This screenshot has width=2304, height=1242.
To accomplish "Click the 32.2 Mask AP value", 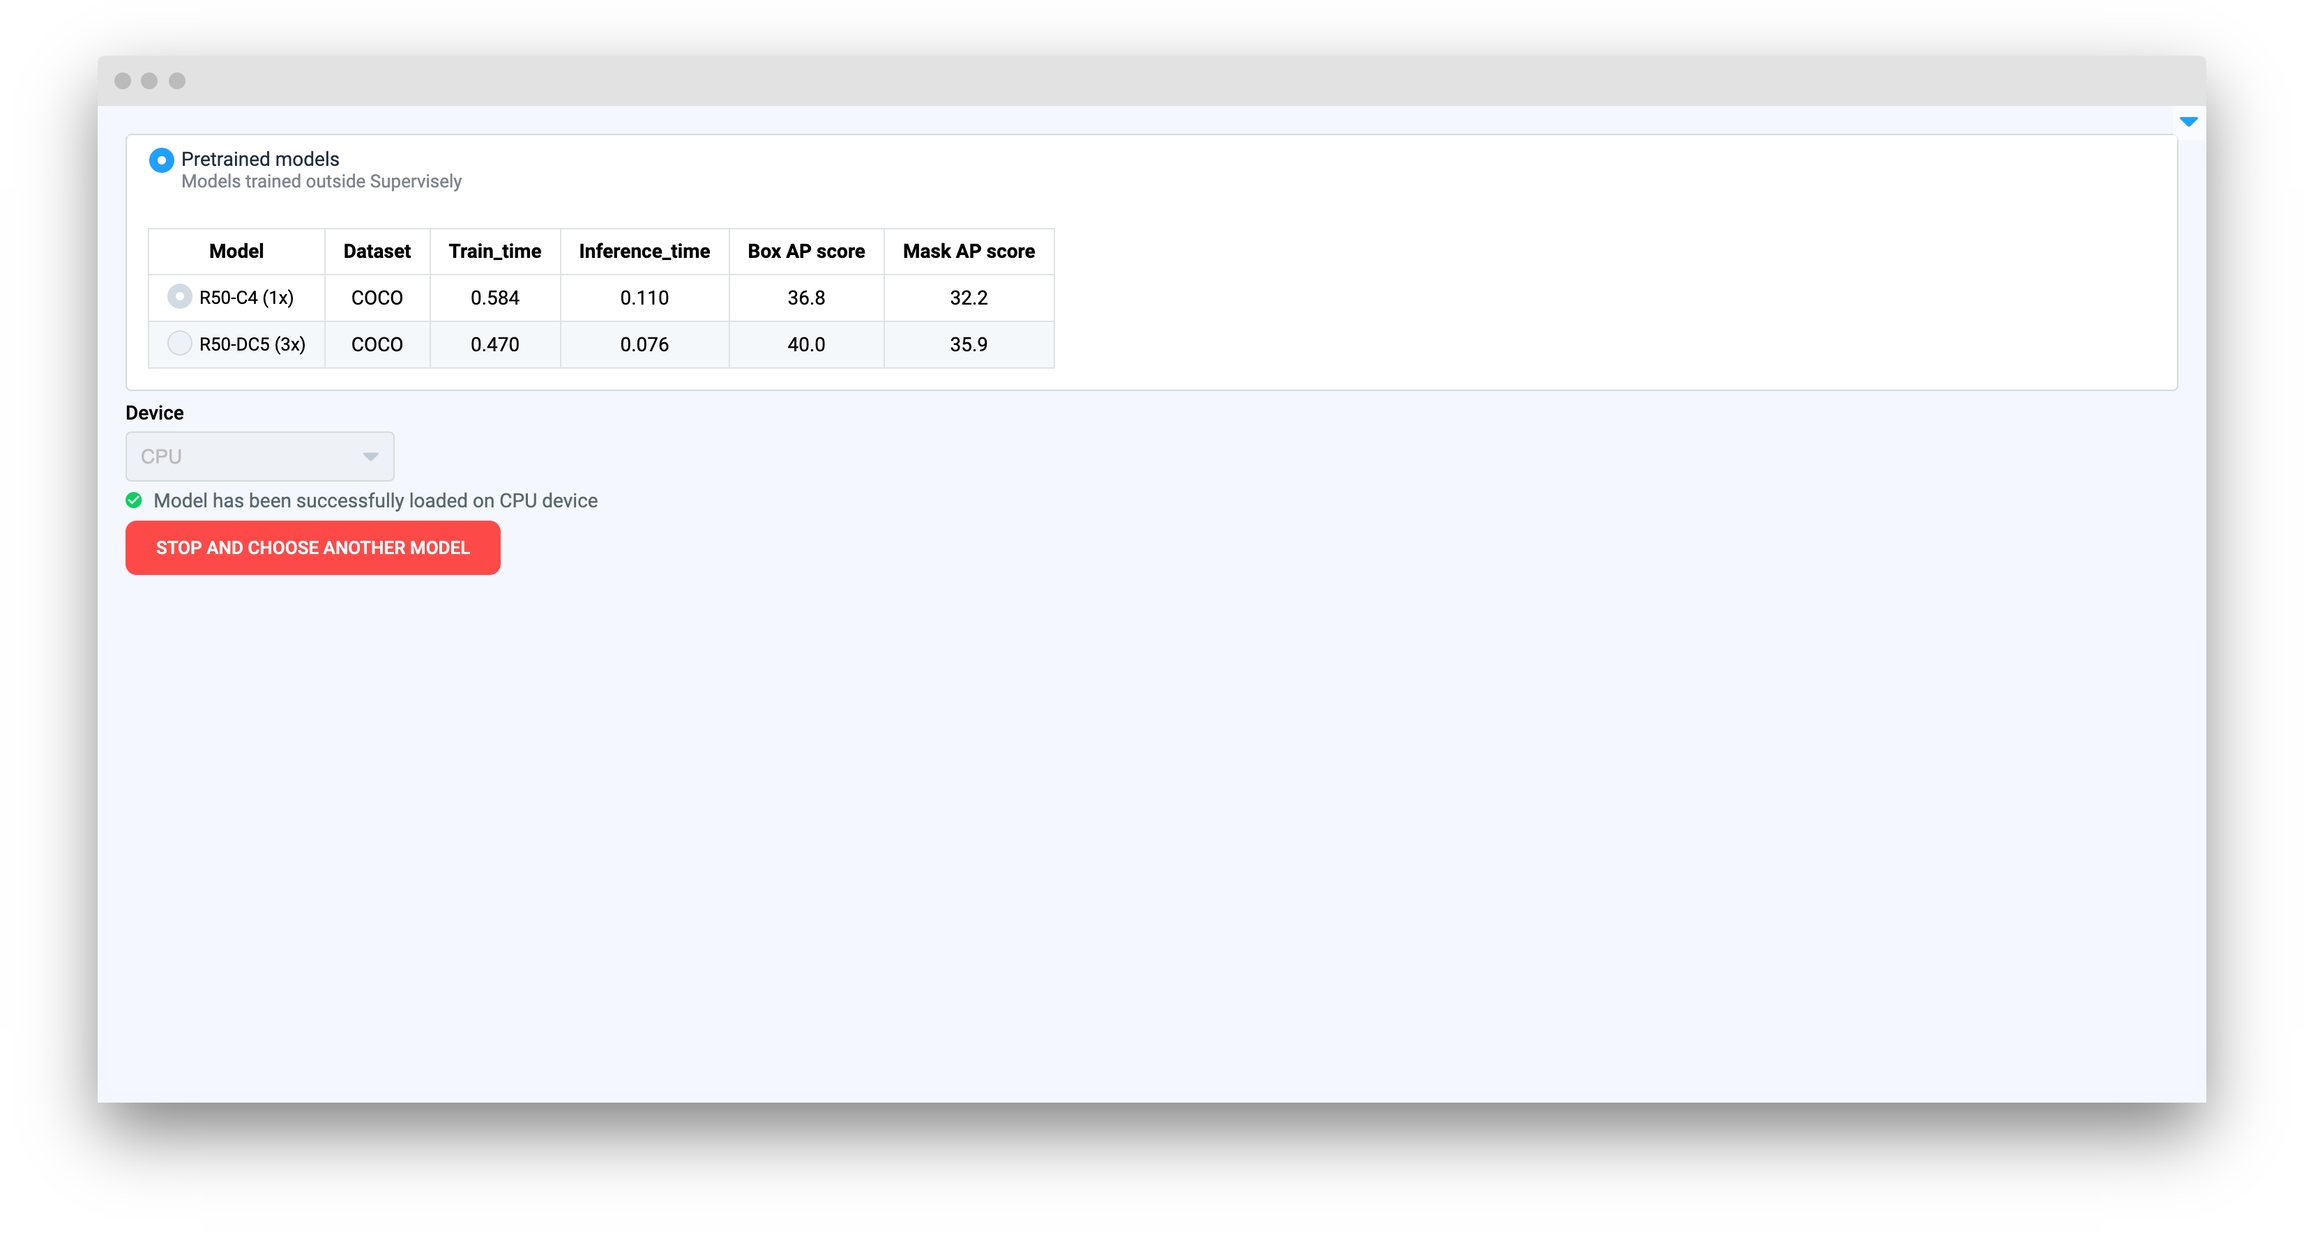I will [x=969, y=298].
